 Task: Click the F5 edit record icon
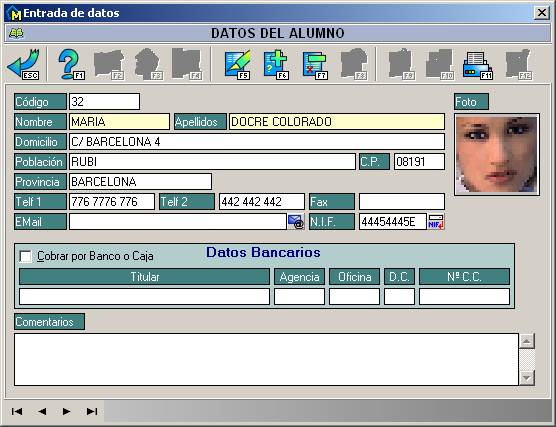click(238, 64)
